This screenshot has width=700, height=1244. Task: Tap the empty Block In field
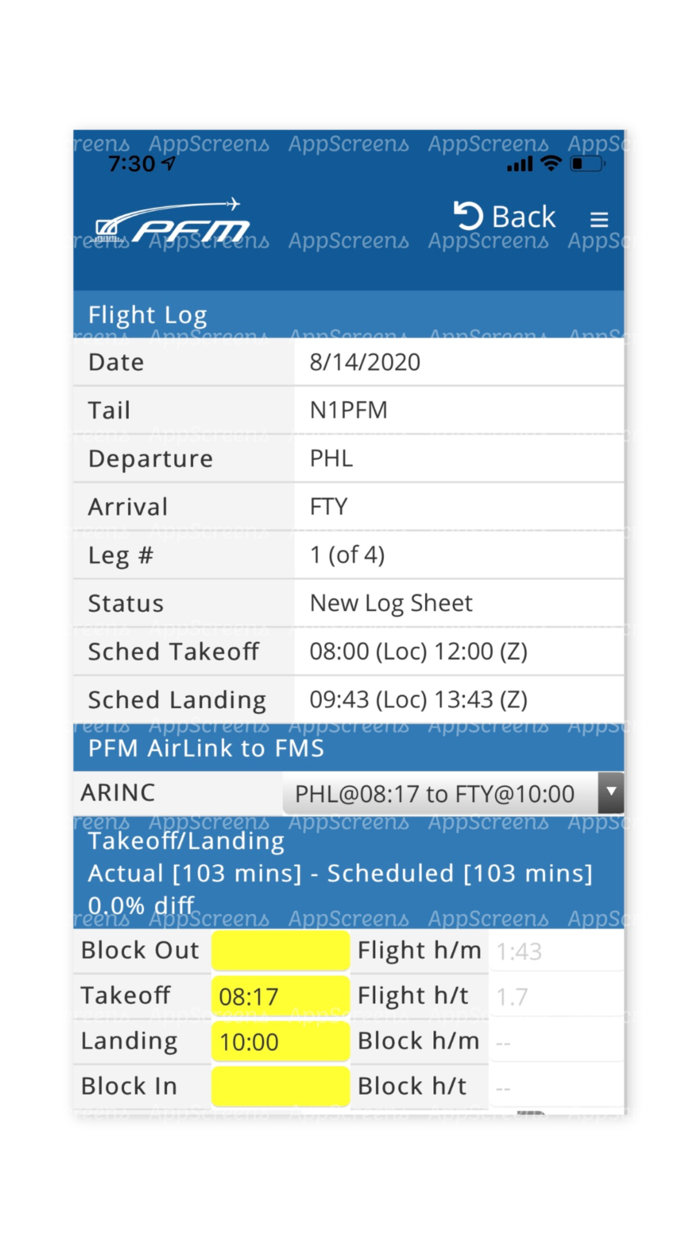pos(280,1087)
